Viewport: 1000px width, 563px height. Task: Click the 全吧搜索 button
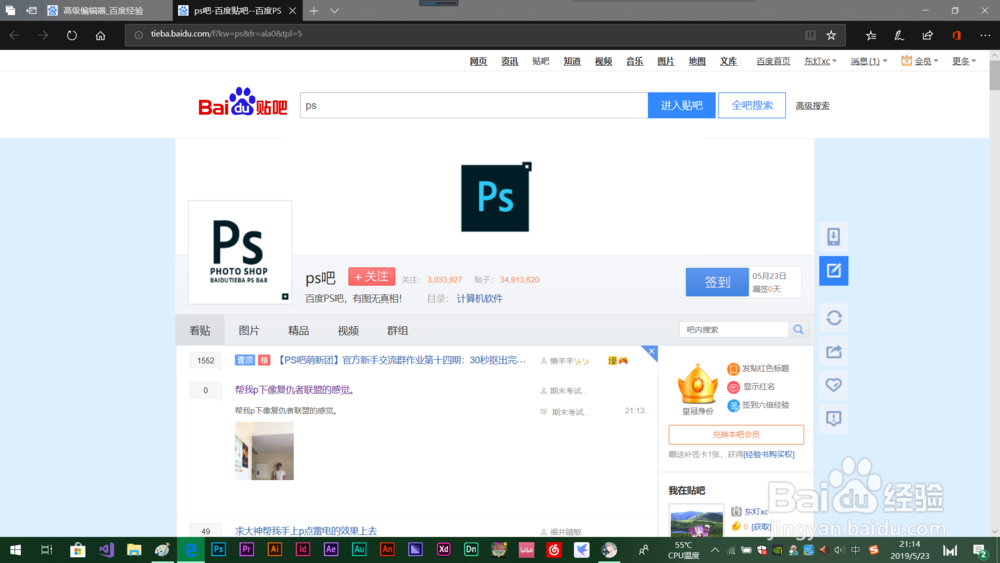pos(752,105)
